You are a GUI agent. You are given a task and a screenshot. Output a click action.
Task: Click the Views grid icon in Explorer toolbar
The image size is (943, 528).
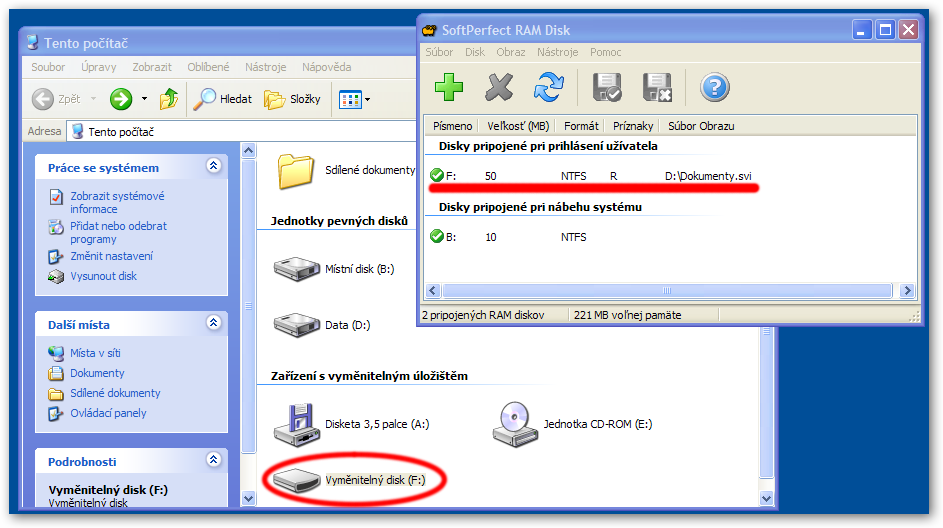coord(350,99)
